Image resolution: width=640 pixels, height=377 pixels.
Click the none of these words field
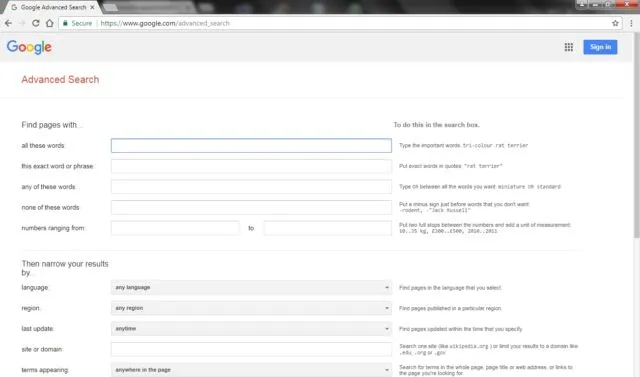coord(251,207)
